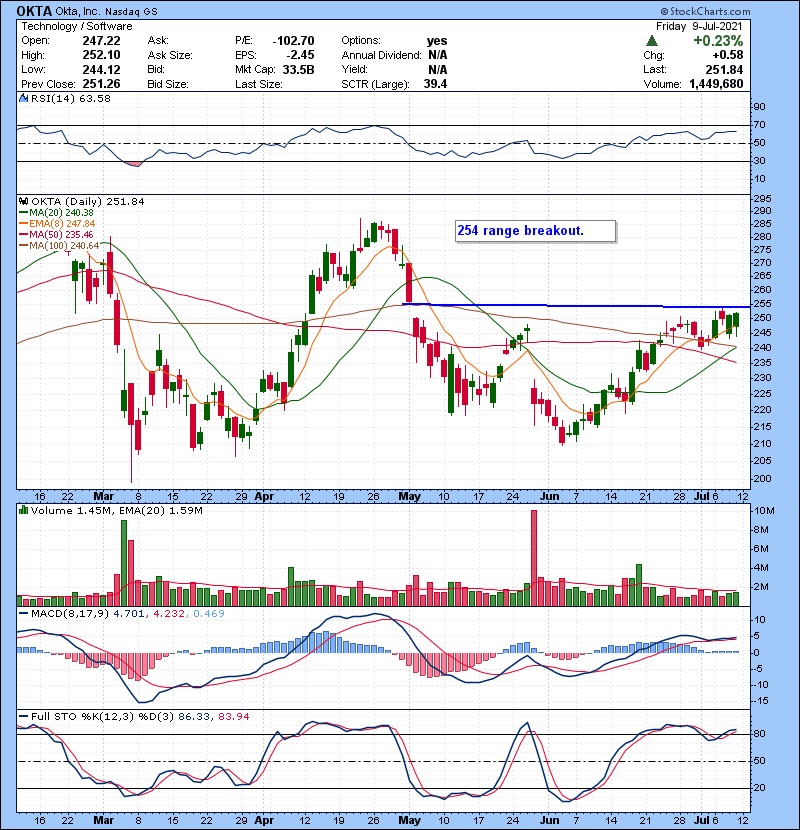Click the 295 label on the price axis
Screen dimensions: 800x830
[762, 199]
